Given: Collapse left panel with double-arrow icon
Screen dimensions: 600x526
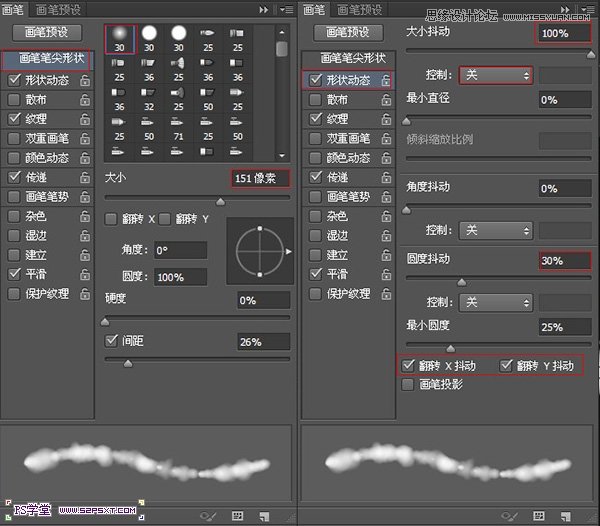Looking at the screenshot, I should (264, 10).
